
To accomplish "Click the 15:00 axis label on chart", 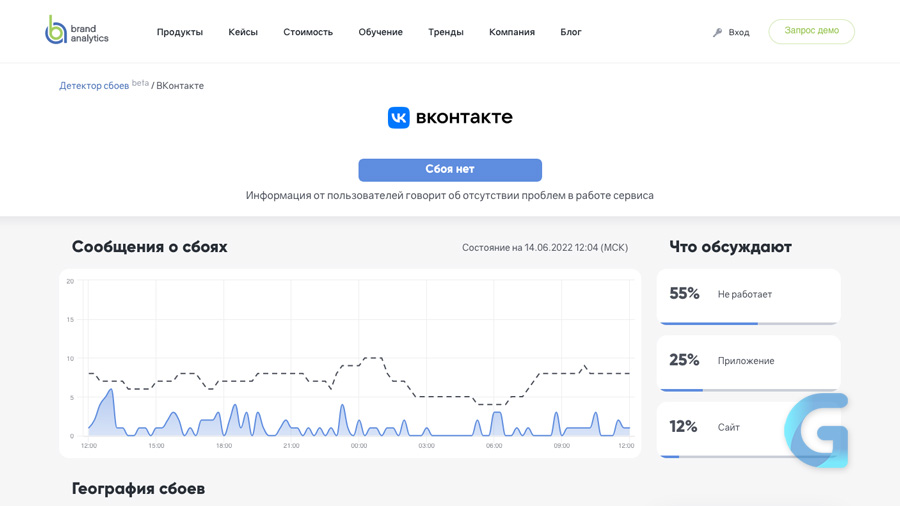I will point(156,446).
